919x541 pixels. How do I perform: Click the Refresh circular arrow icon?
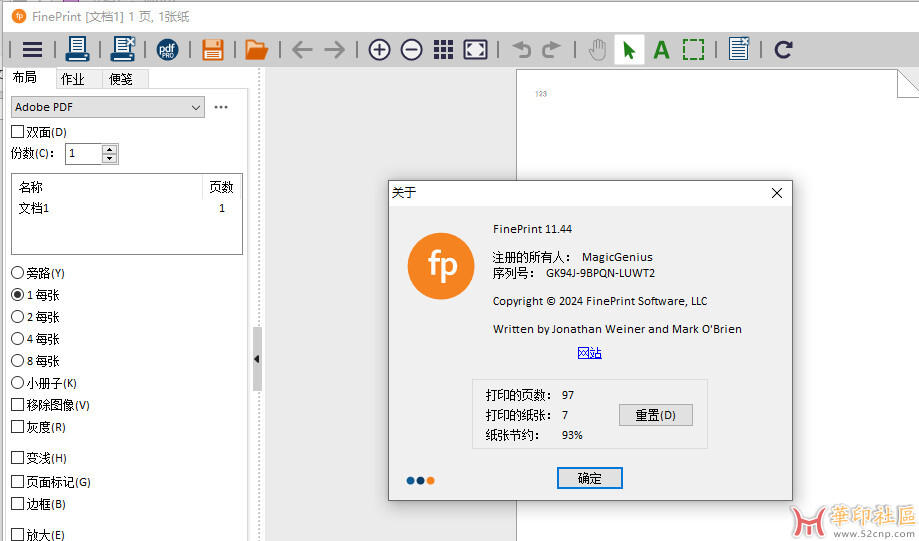[784, 50]
